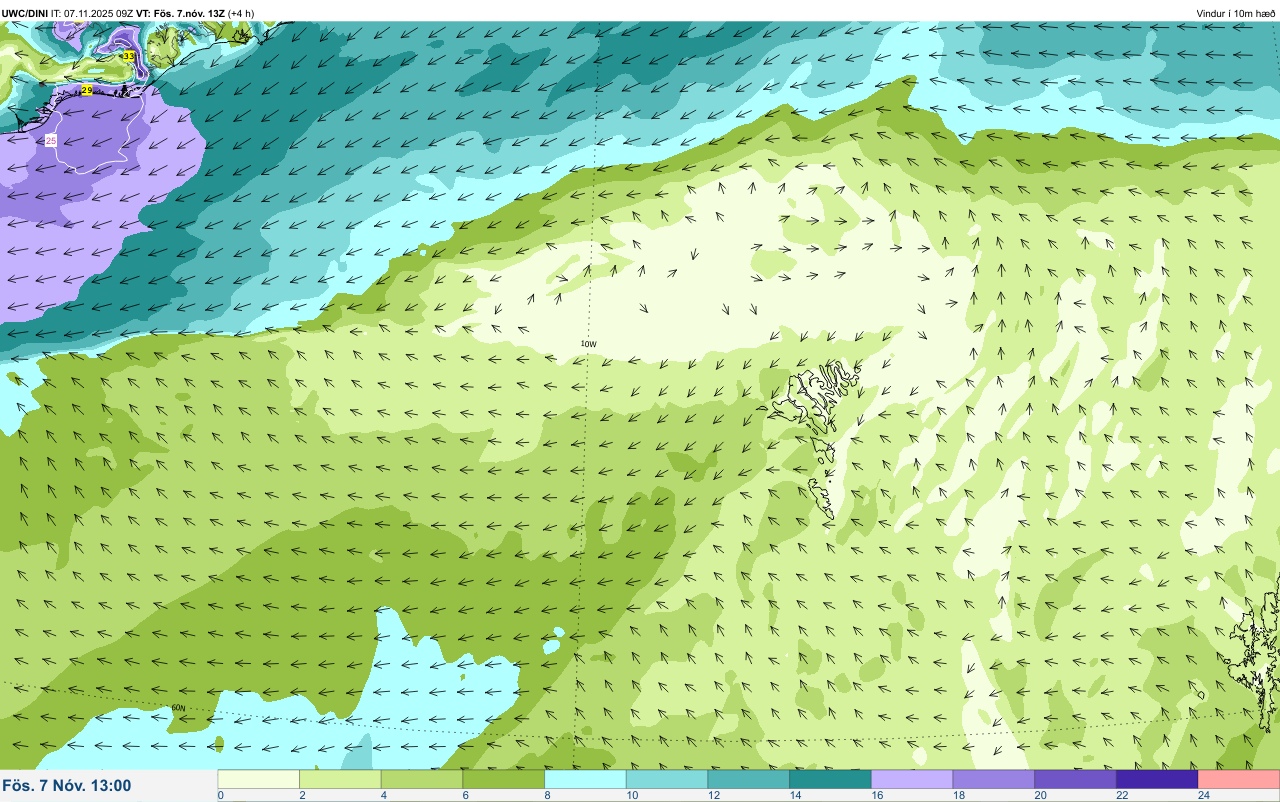Click the dark teal 14–16 legend swatch
The image size is (1280, 802).
[831, 779]
